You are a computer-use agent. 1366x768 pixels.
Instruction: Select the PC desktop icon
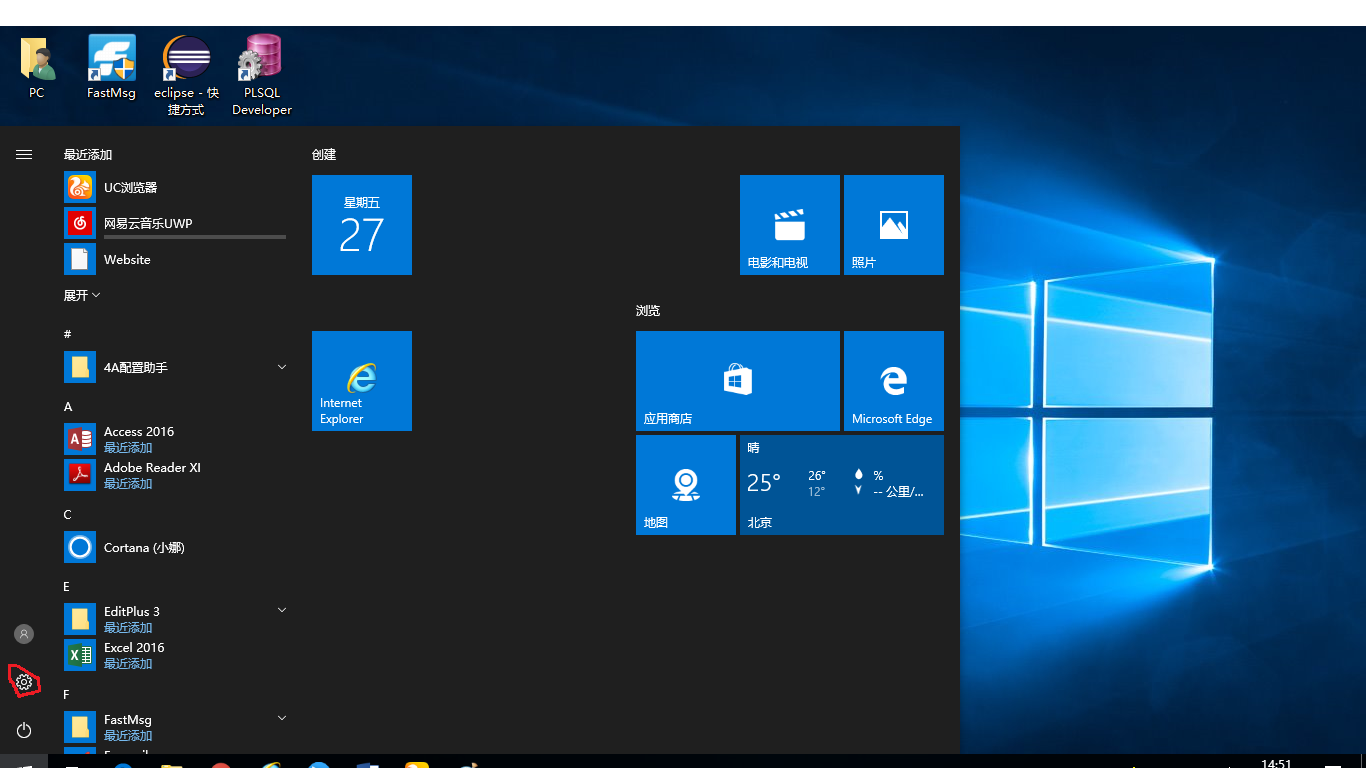37,68
